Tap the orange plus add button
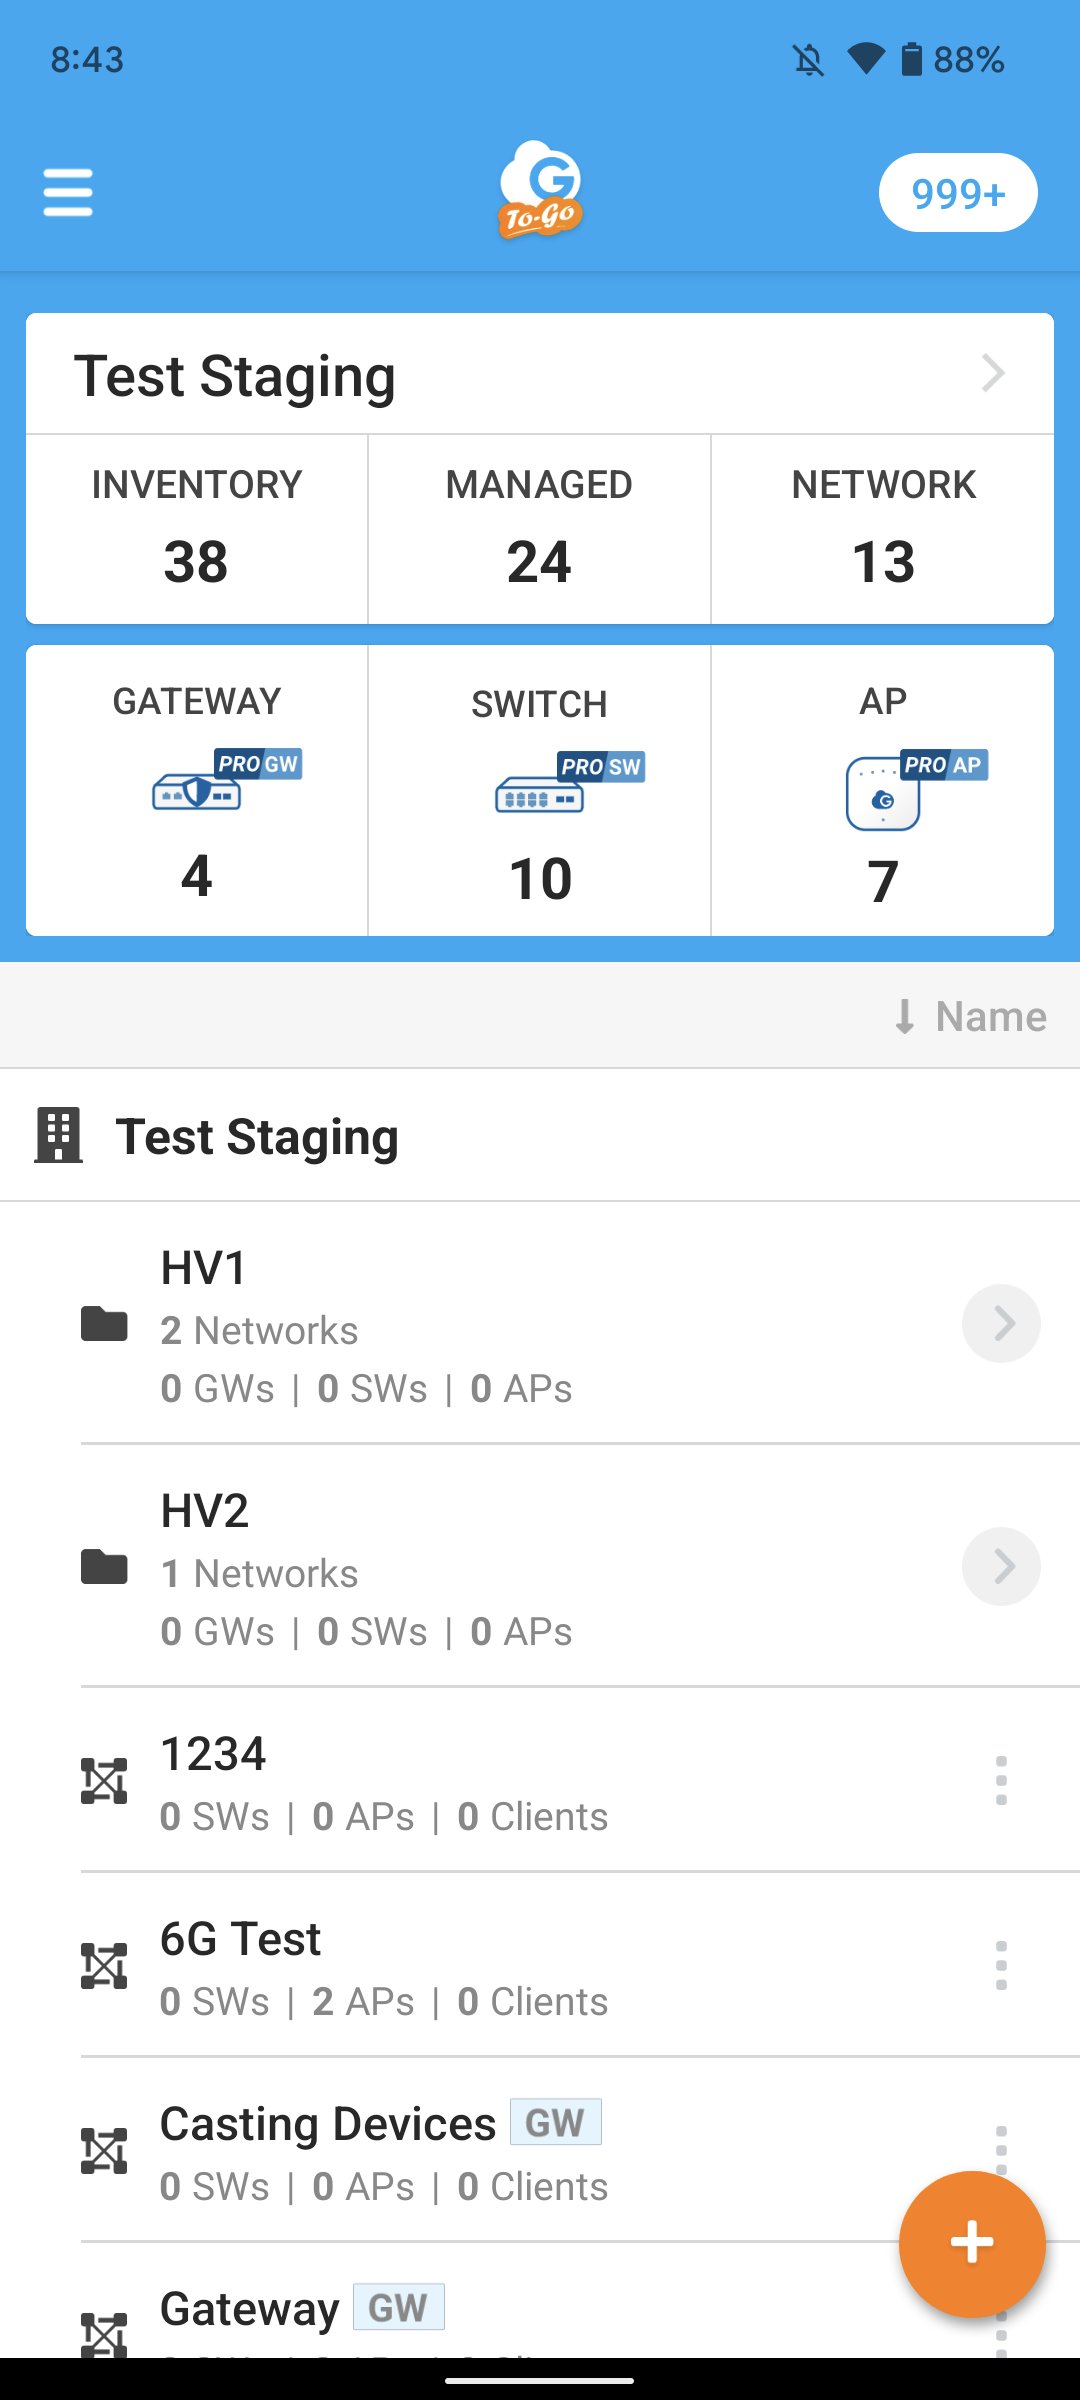The height and width of the screenshot is (2400, 1080). point(972,2243)
